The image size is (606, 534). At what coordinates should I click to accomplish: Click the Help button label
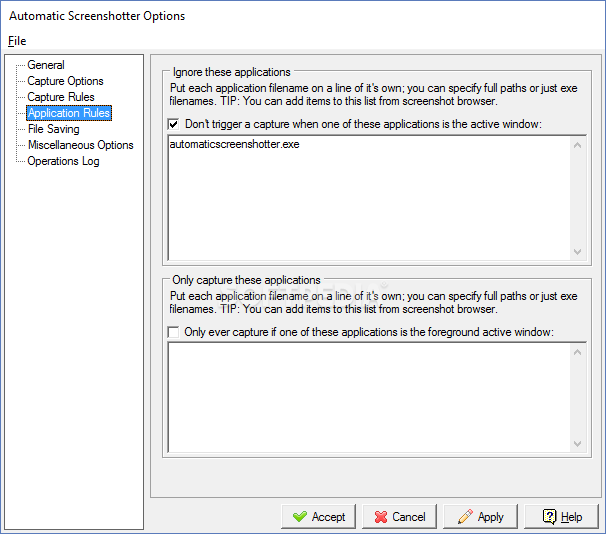[571, 517]
